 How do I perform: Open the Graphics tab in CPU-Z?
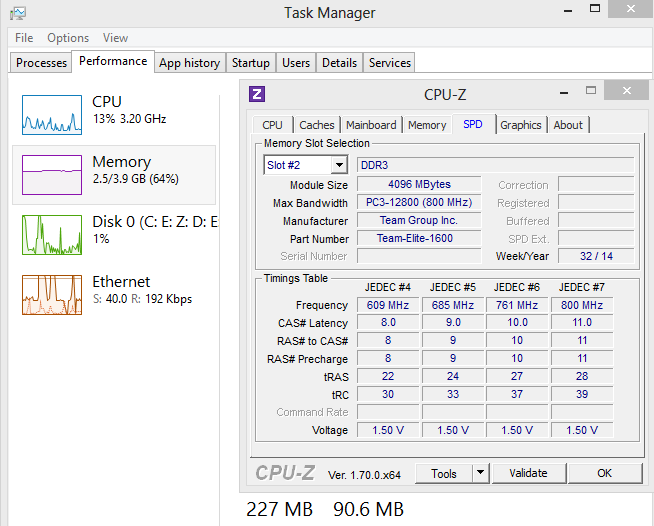point(521,125)
